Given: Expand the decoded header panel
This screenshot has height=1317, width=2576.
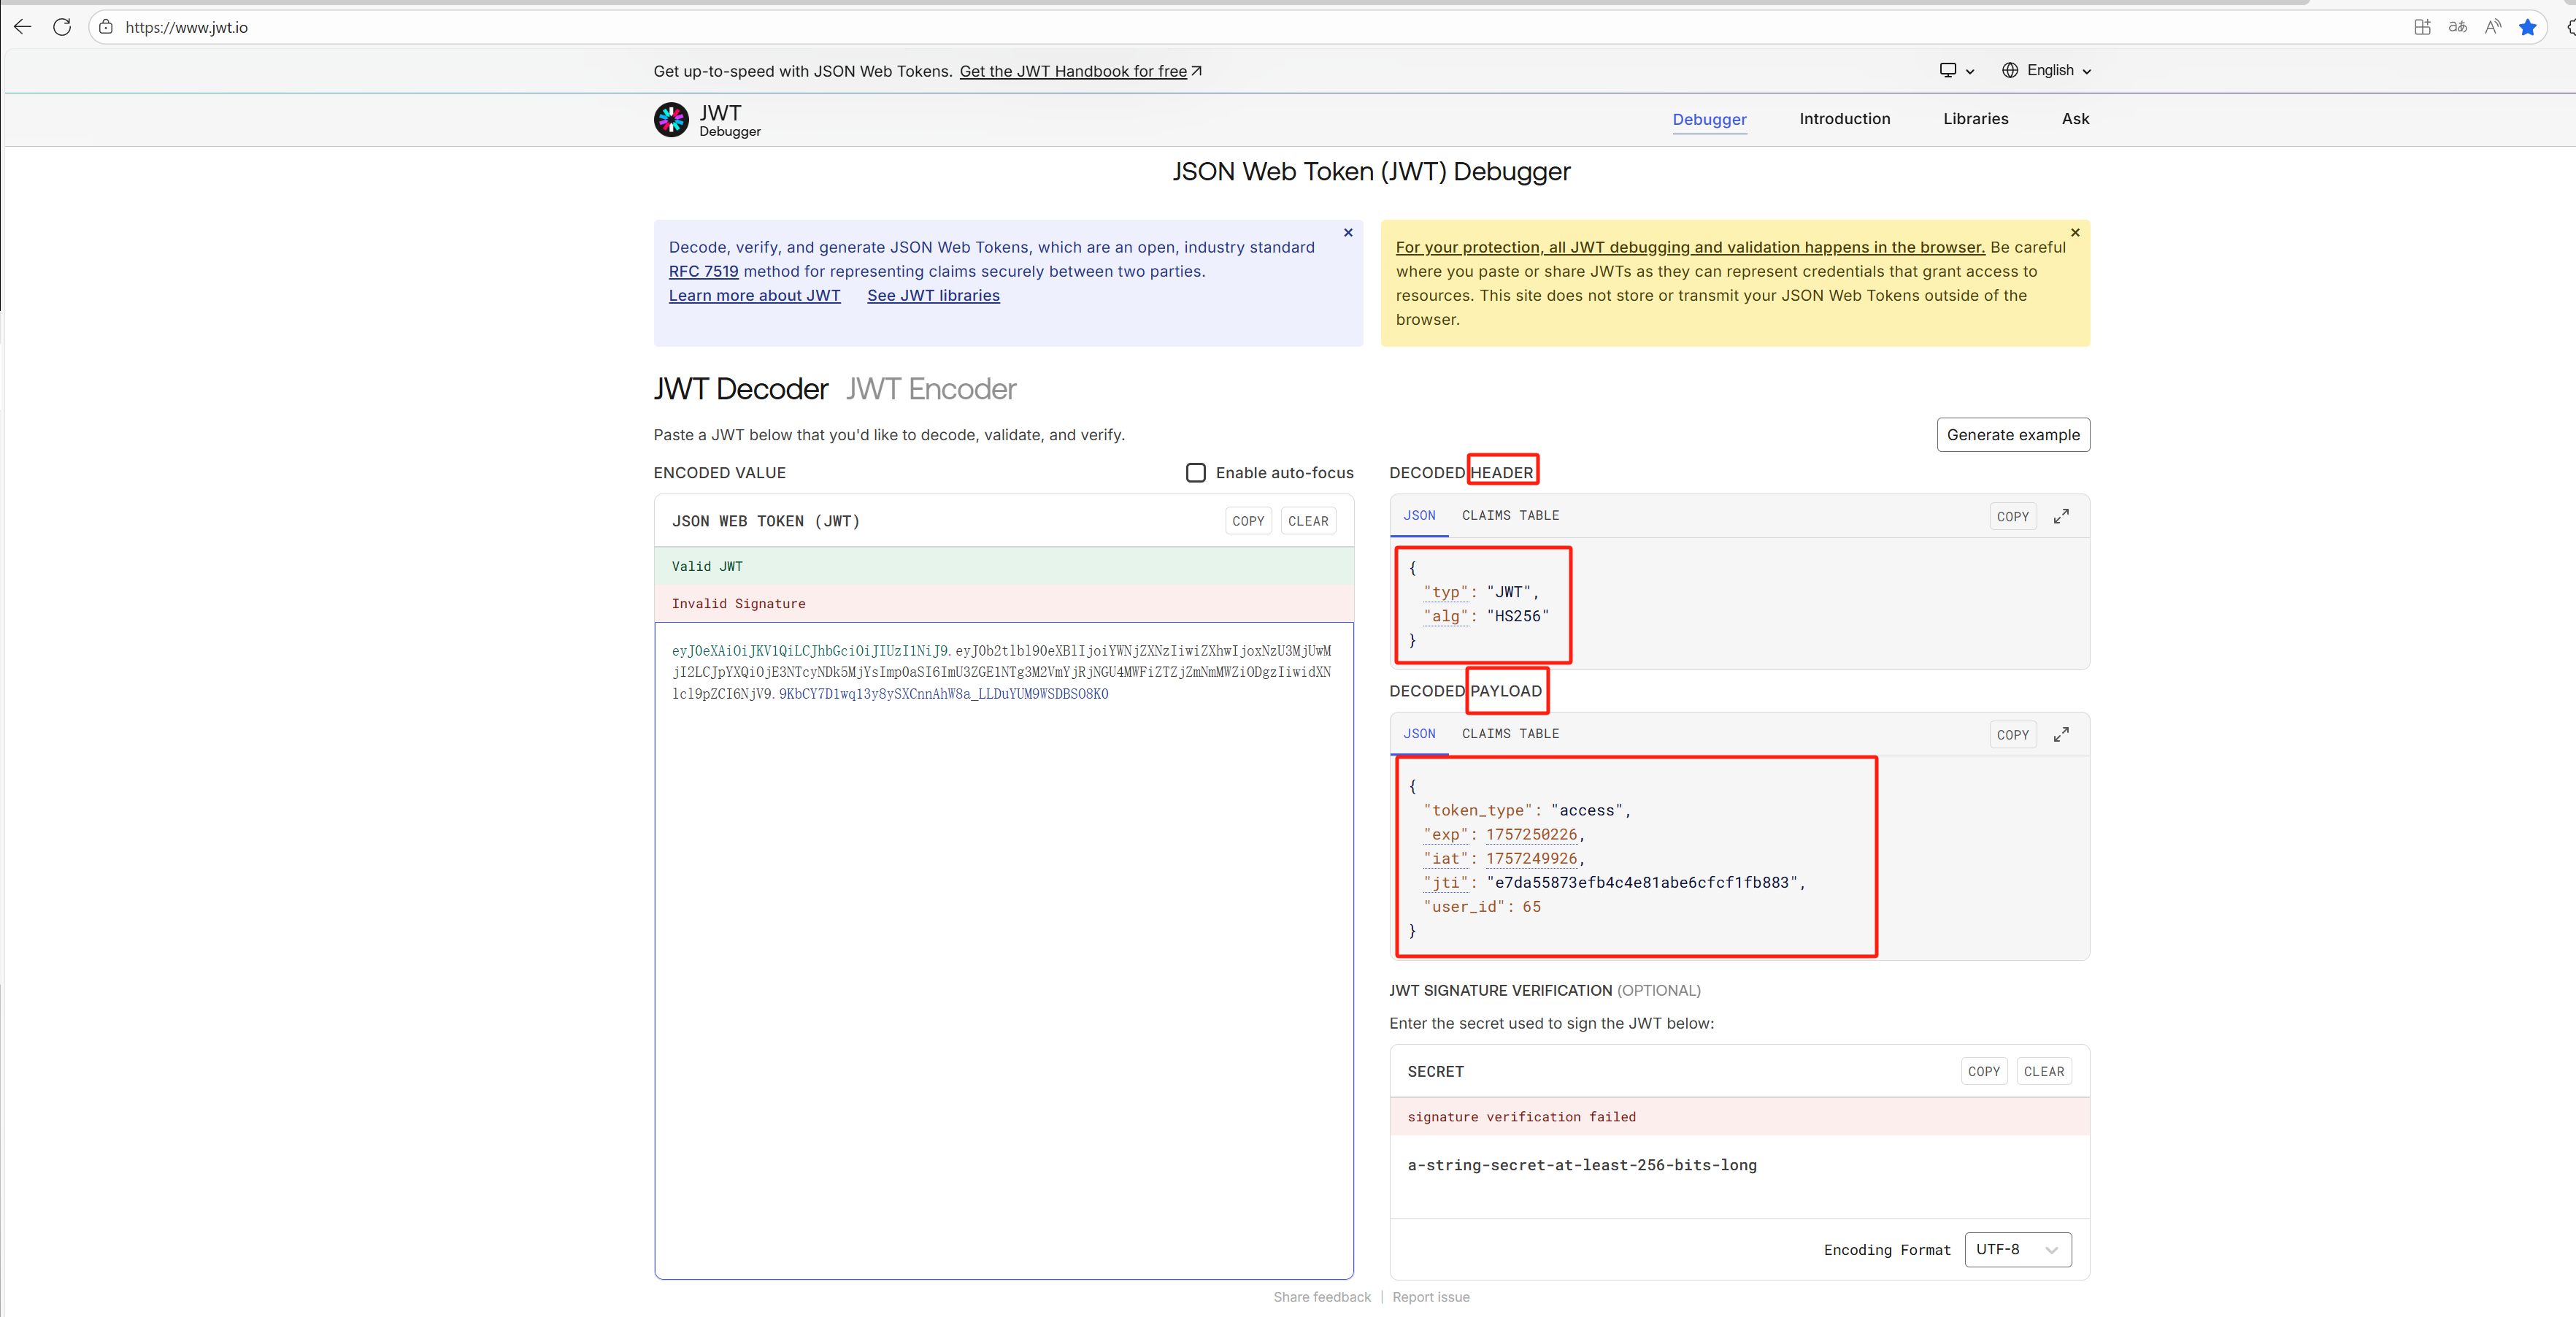Looking at the screenshot, I should tap(2061, 516).
